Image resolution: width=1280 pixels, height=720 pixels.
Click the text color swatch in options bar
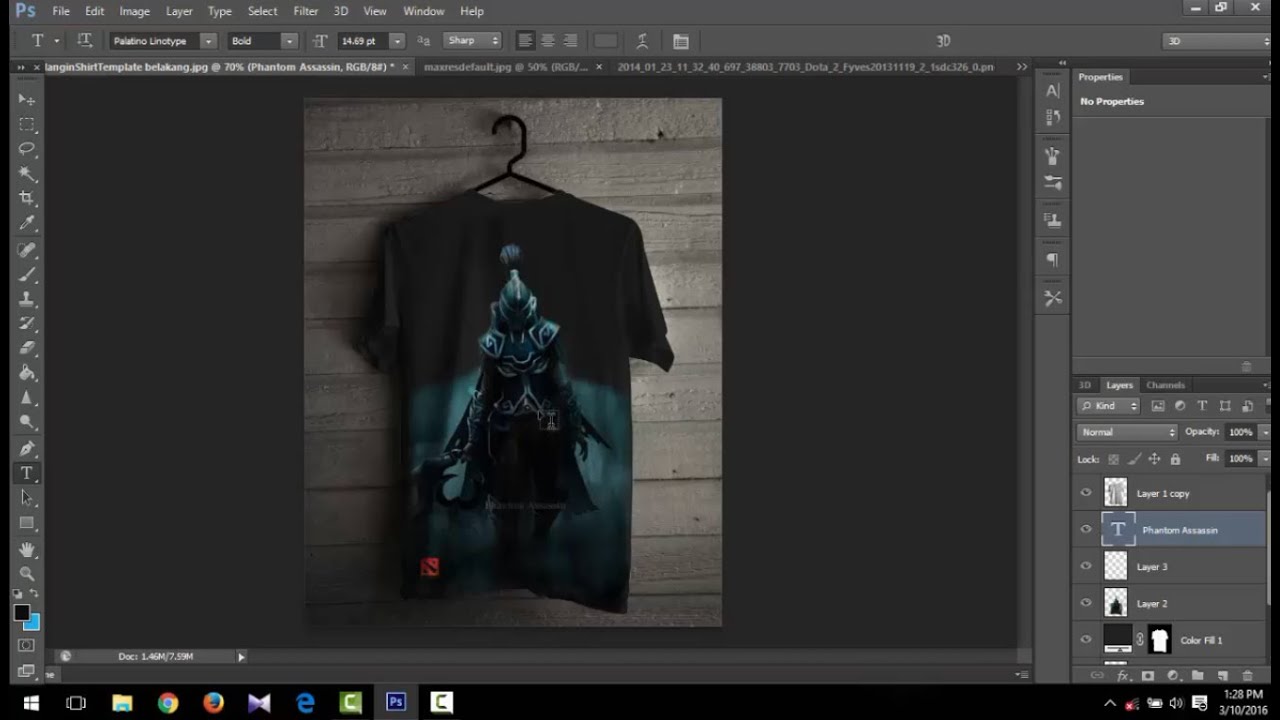point(606,41)
